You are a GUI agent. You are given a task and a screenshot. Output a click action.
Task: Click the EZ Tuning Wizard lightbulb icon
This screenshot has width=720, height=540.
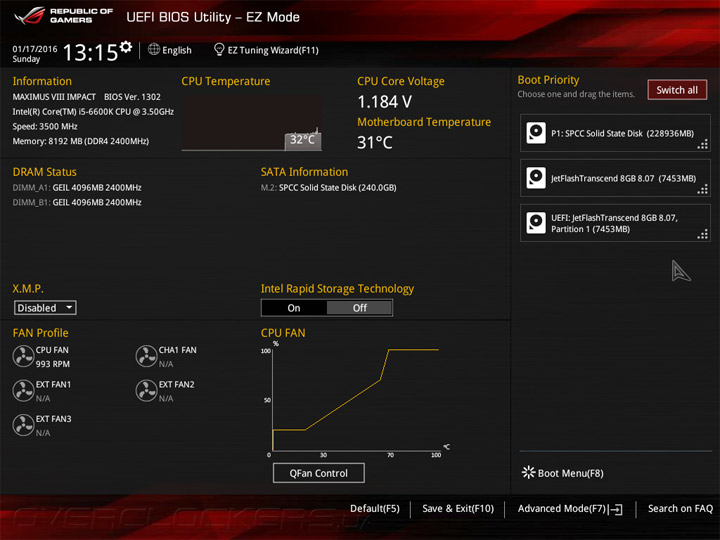tap(219, 49)
